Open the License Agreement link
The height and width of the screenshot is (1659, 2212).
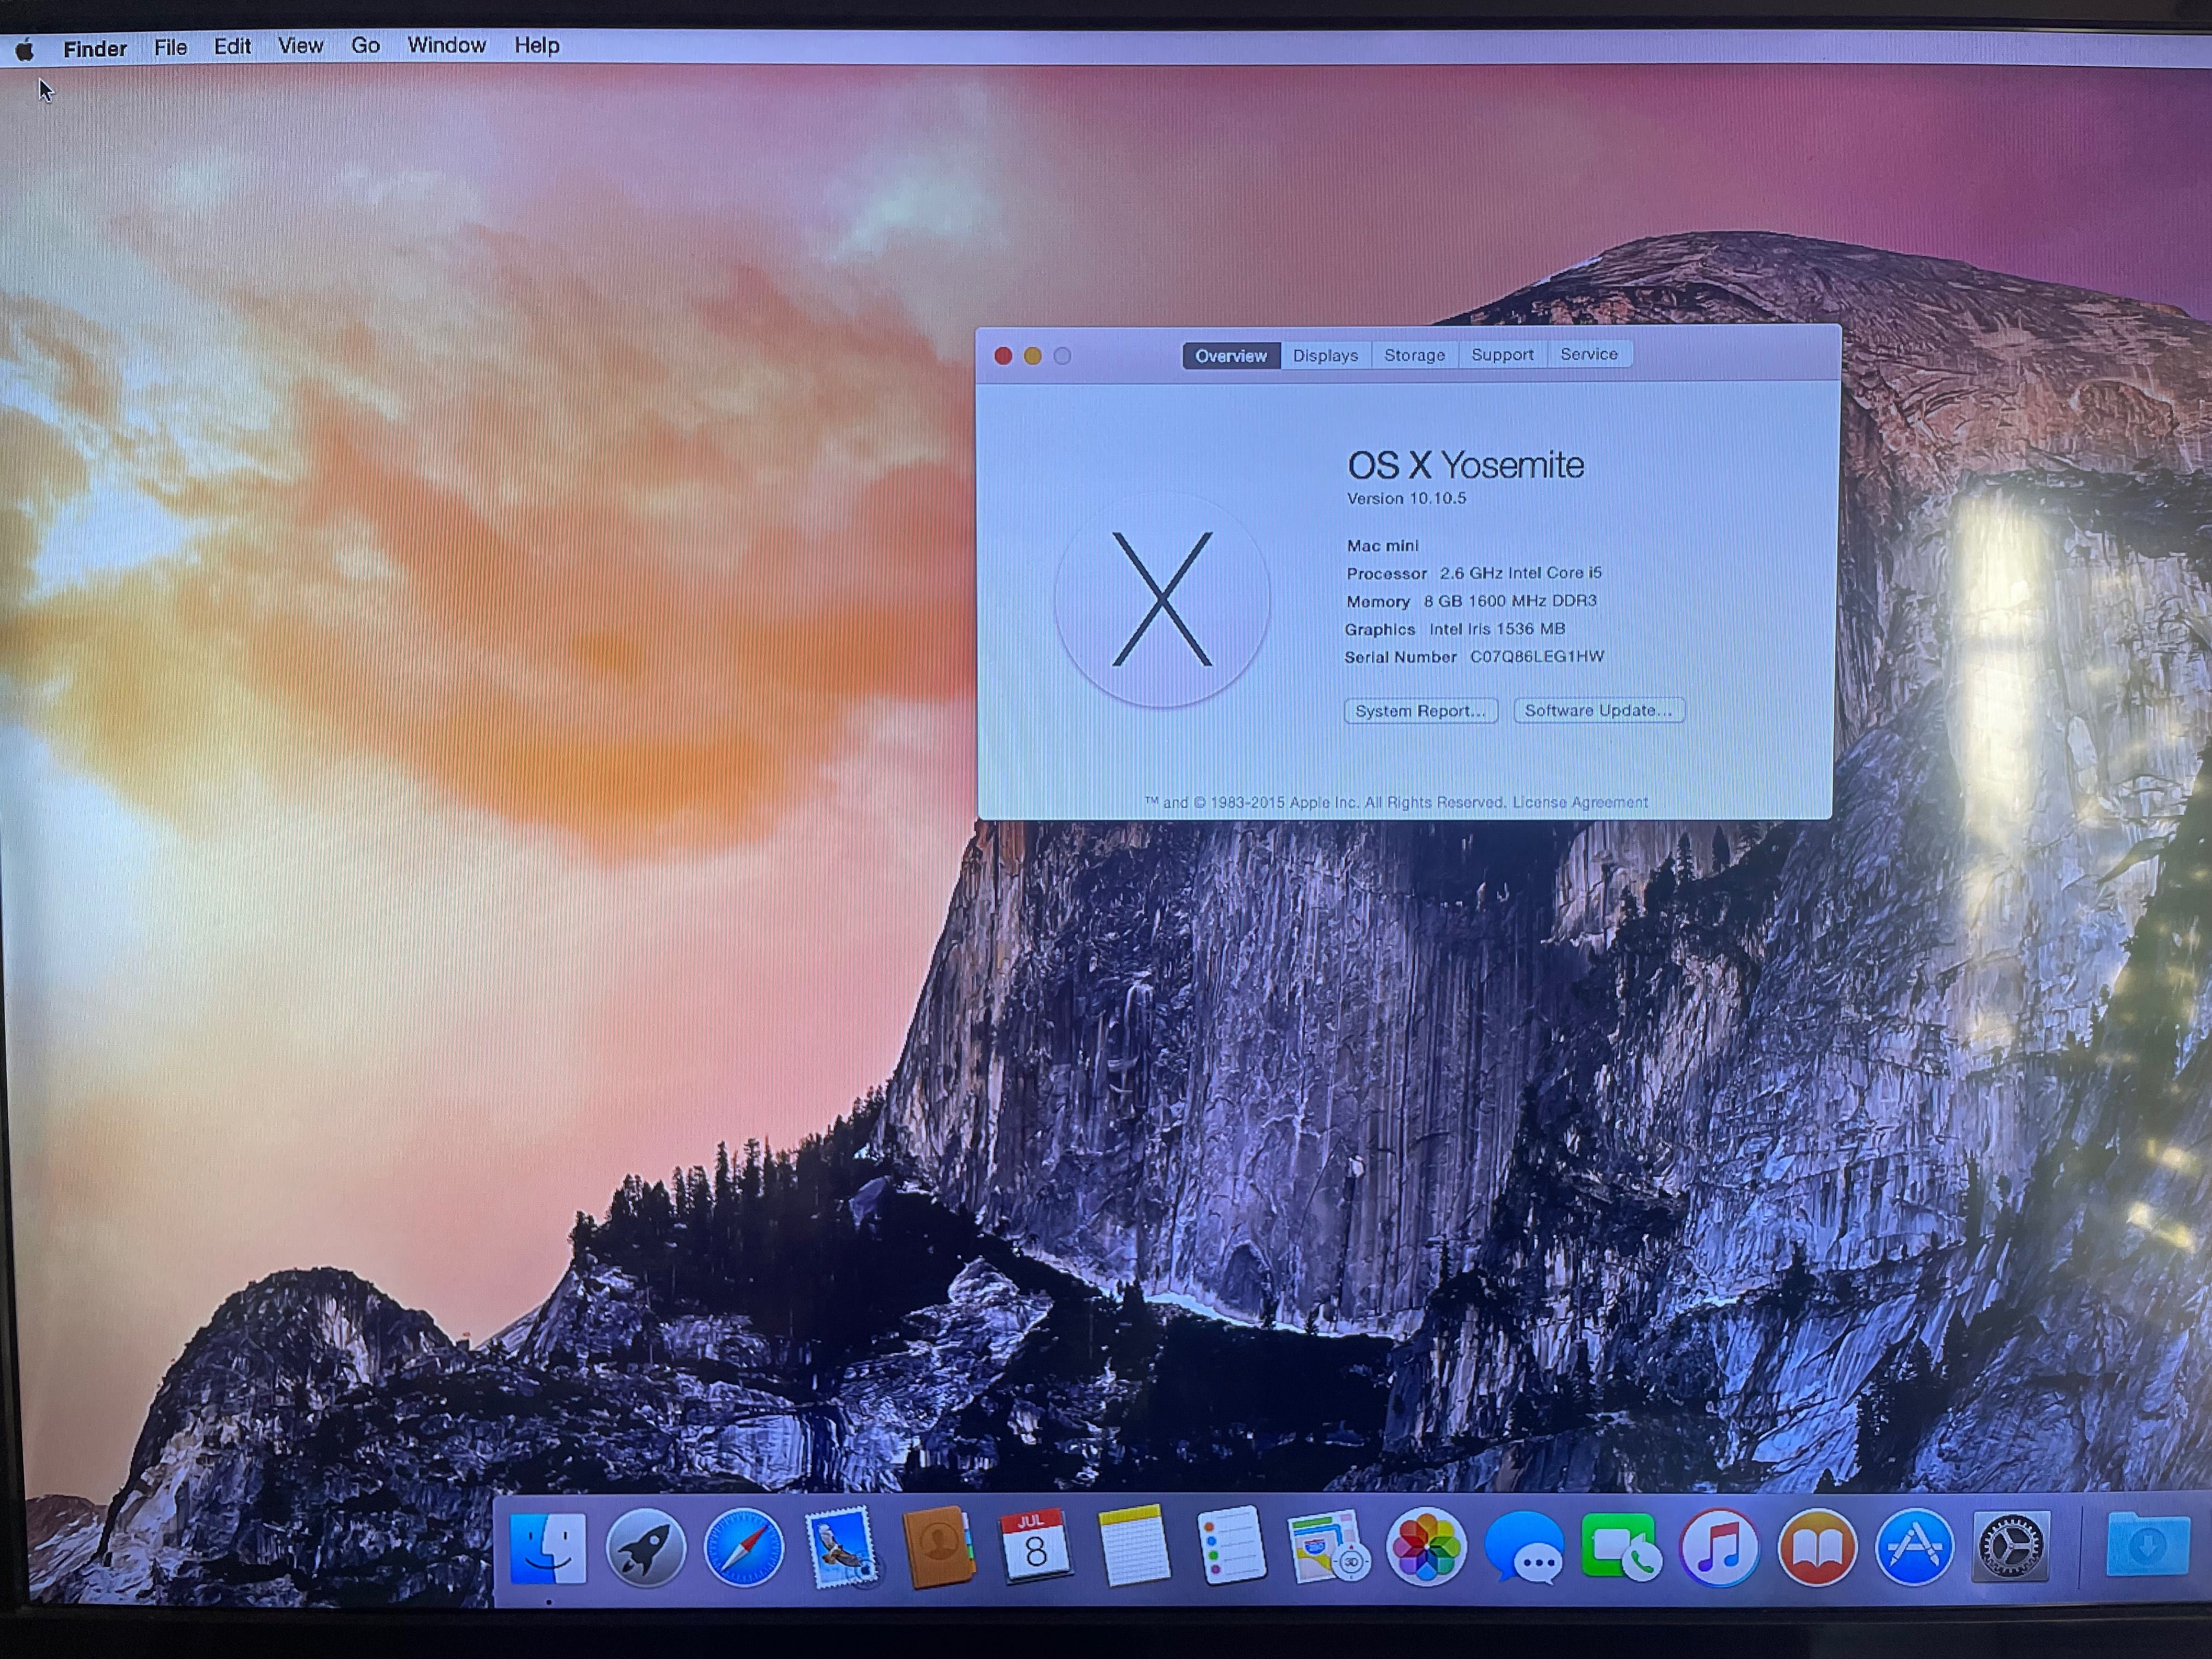[x=1580, y=802]
